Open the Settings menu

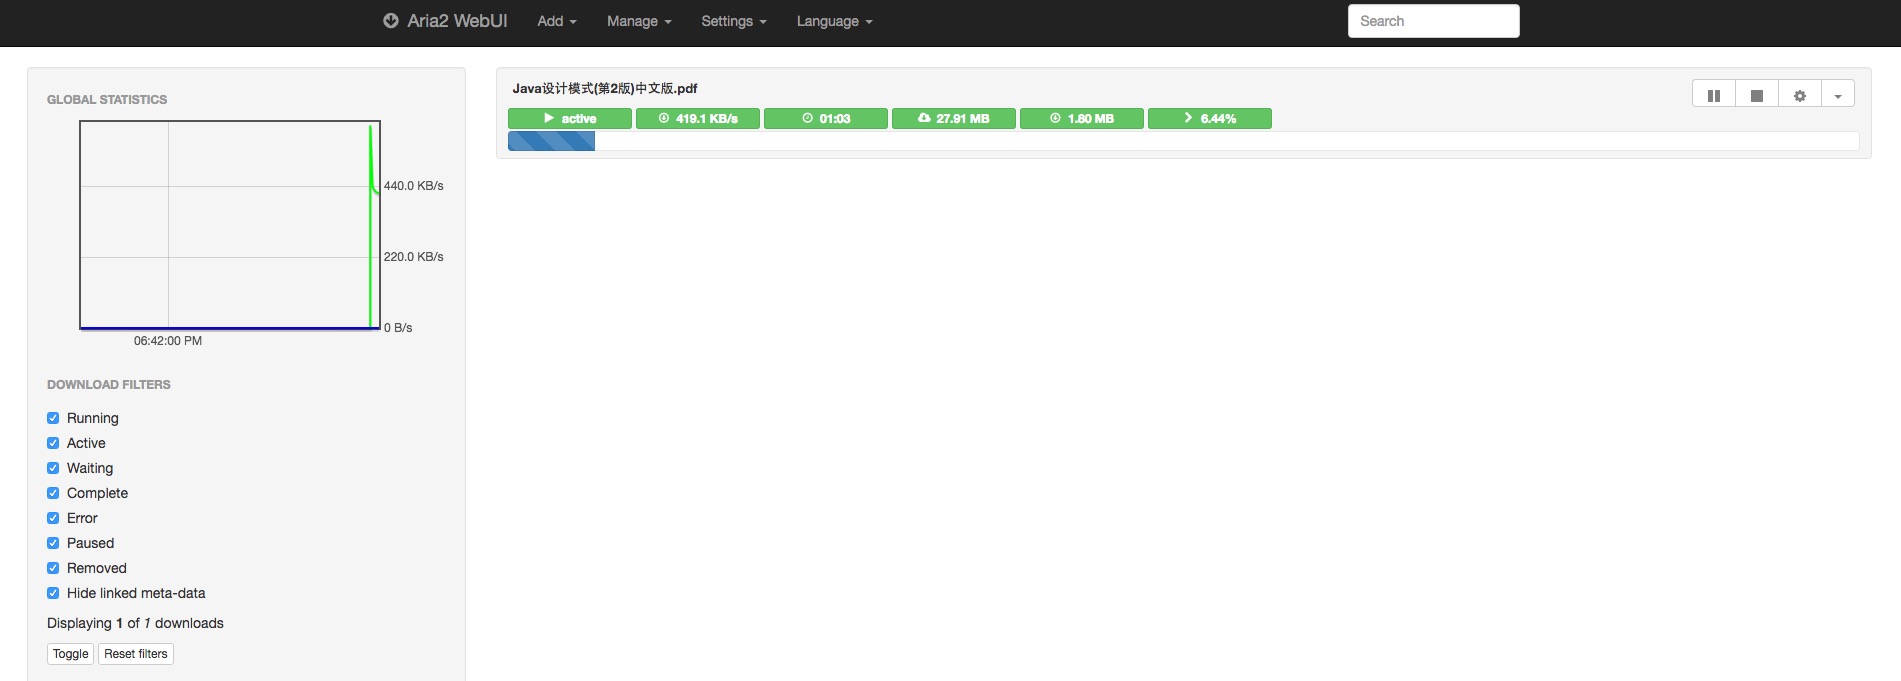[733, 21]
